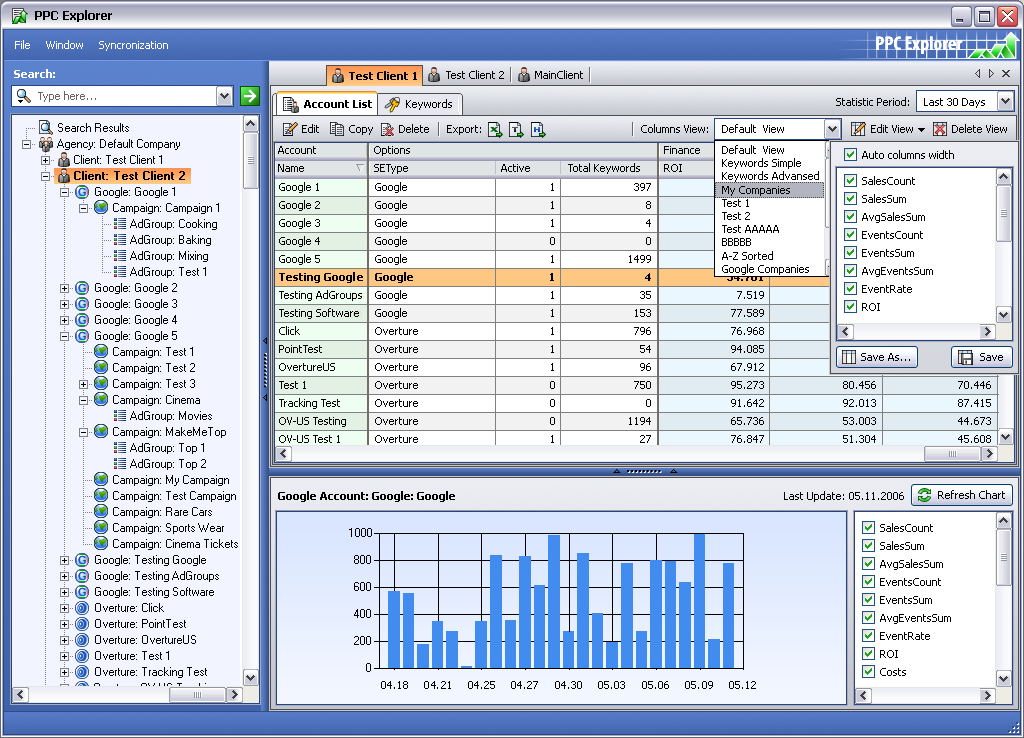Open the Window menu
This screenshot has width=1024, height=738.
click(64, 45)
